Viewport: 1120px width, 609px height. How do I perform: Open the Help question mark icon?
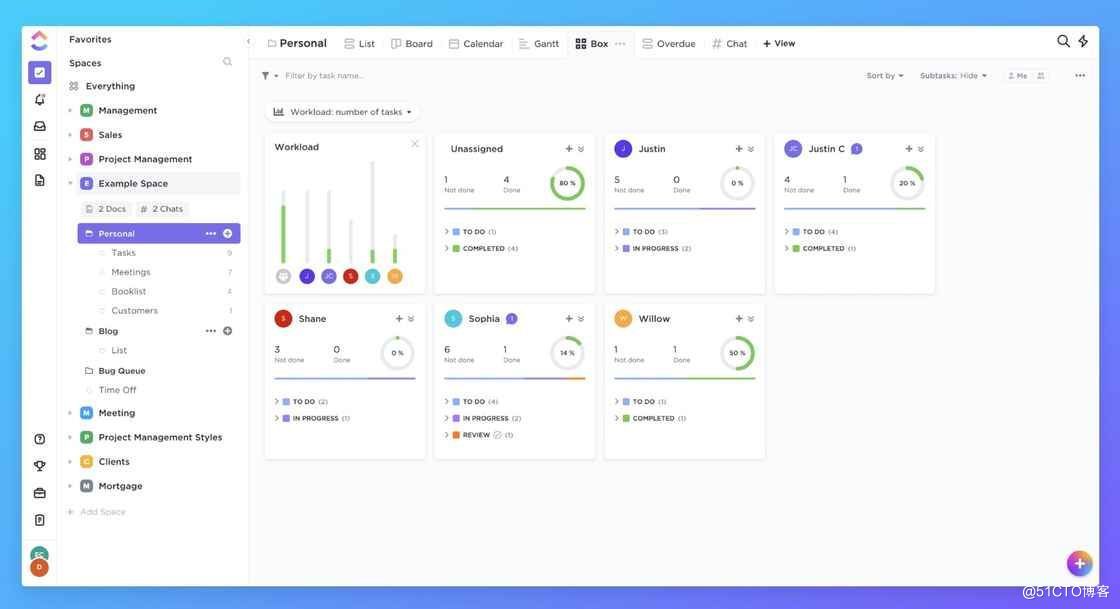[x=39, y=439]
